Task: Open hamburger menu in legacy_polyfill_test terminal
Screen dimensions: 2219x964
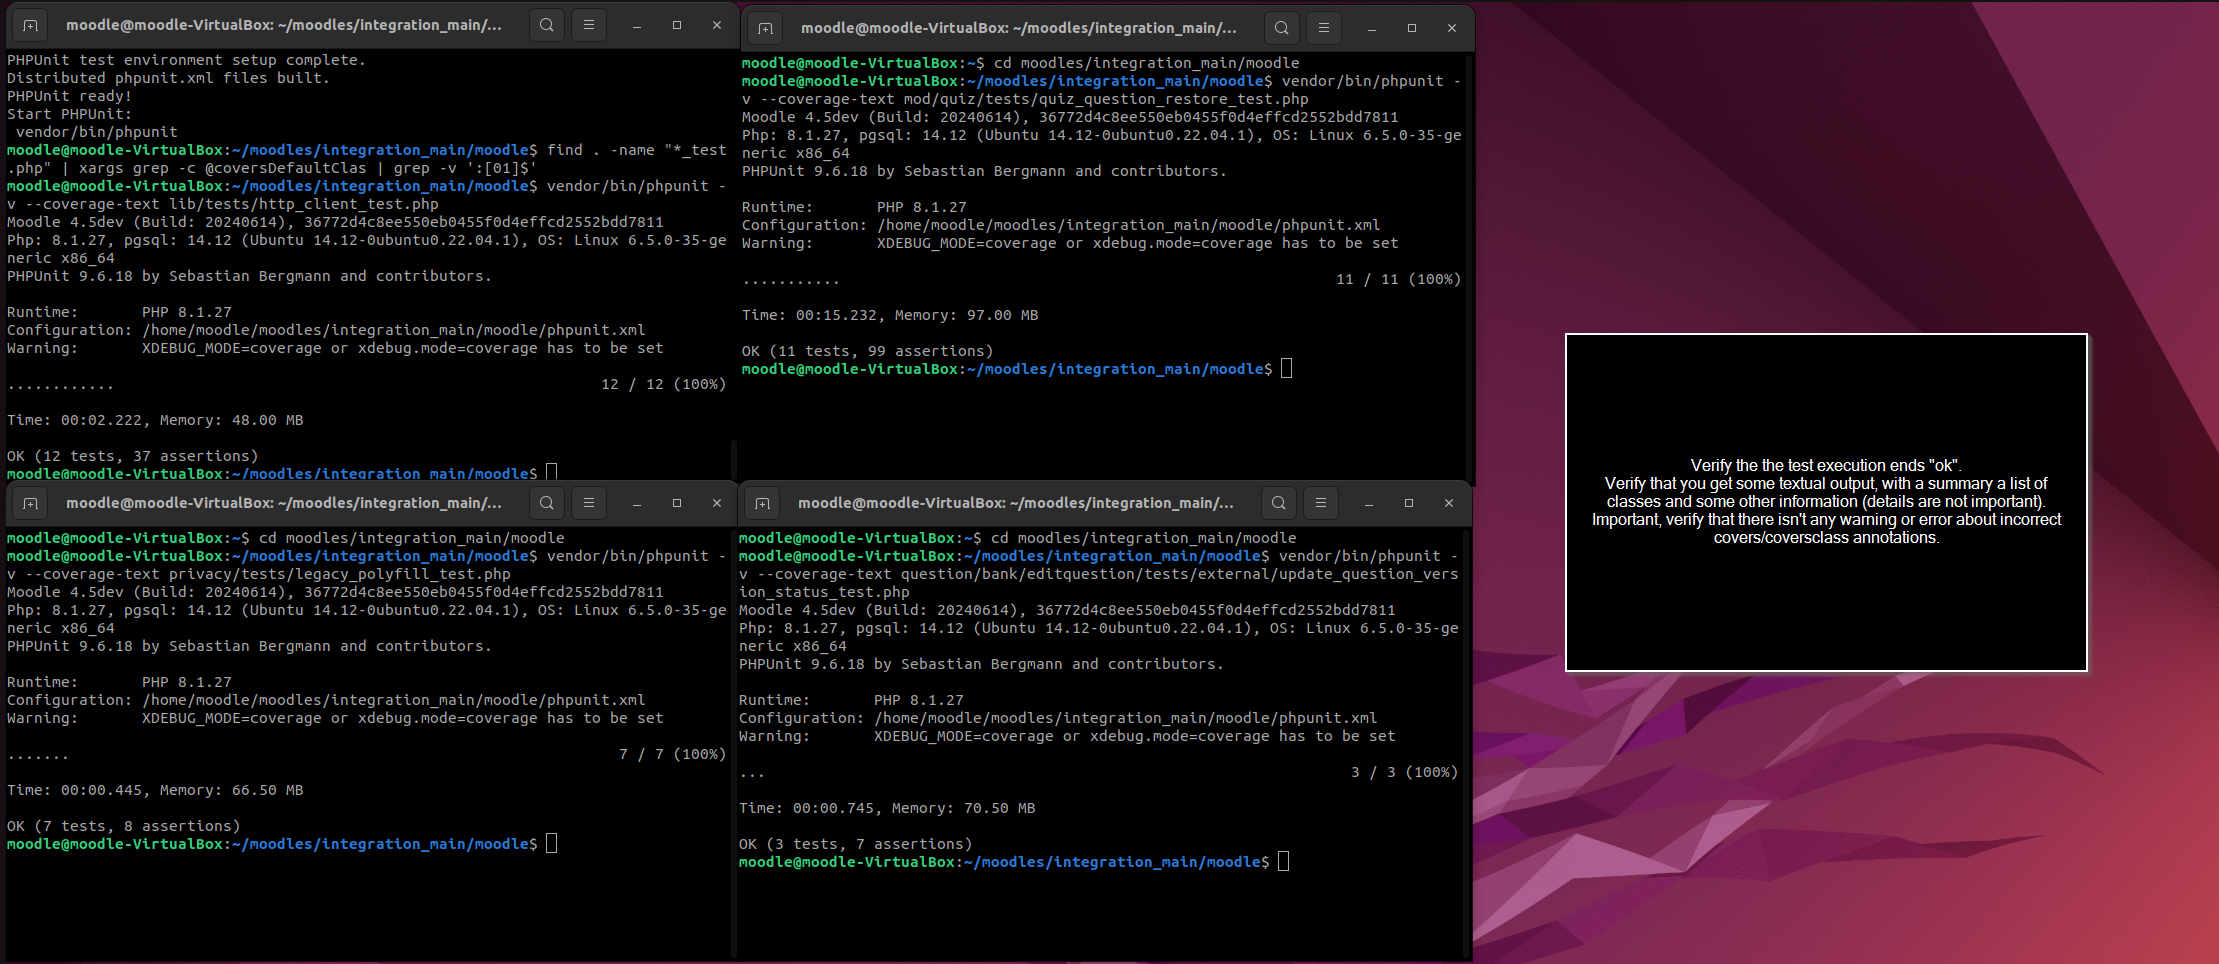Action: [589, 504]
